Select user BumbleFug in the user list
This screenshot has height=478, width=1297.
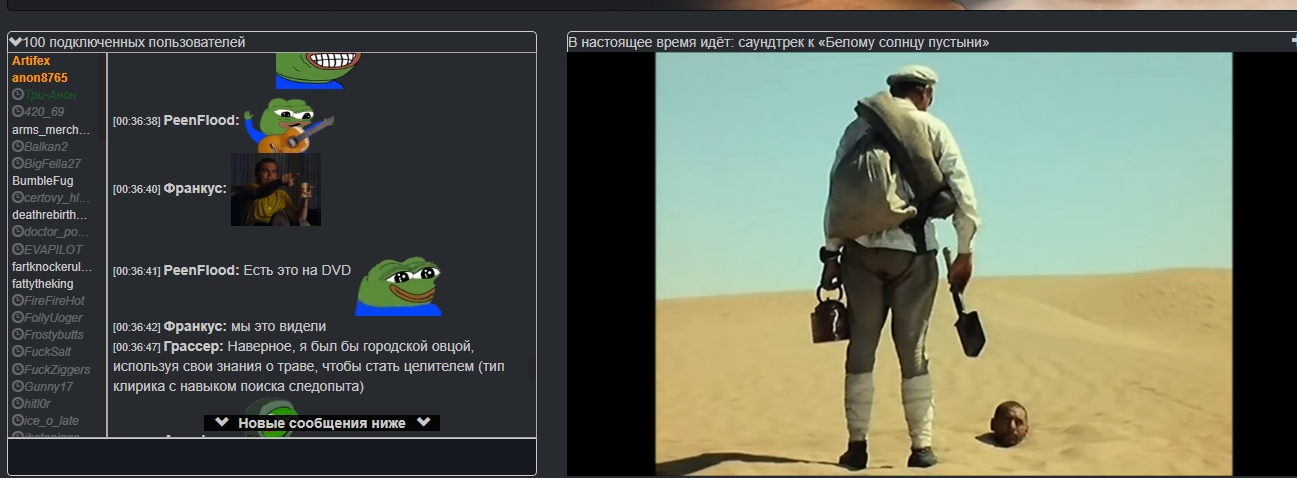pos(42,181)
